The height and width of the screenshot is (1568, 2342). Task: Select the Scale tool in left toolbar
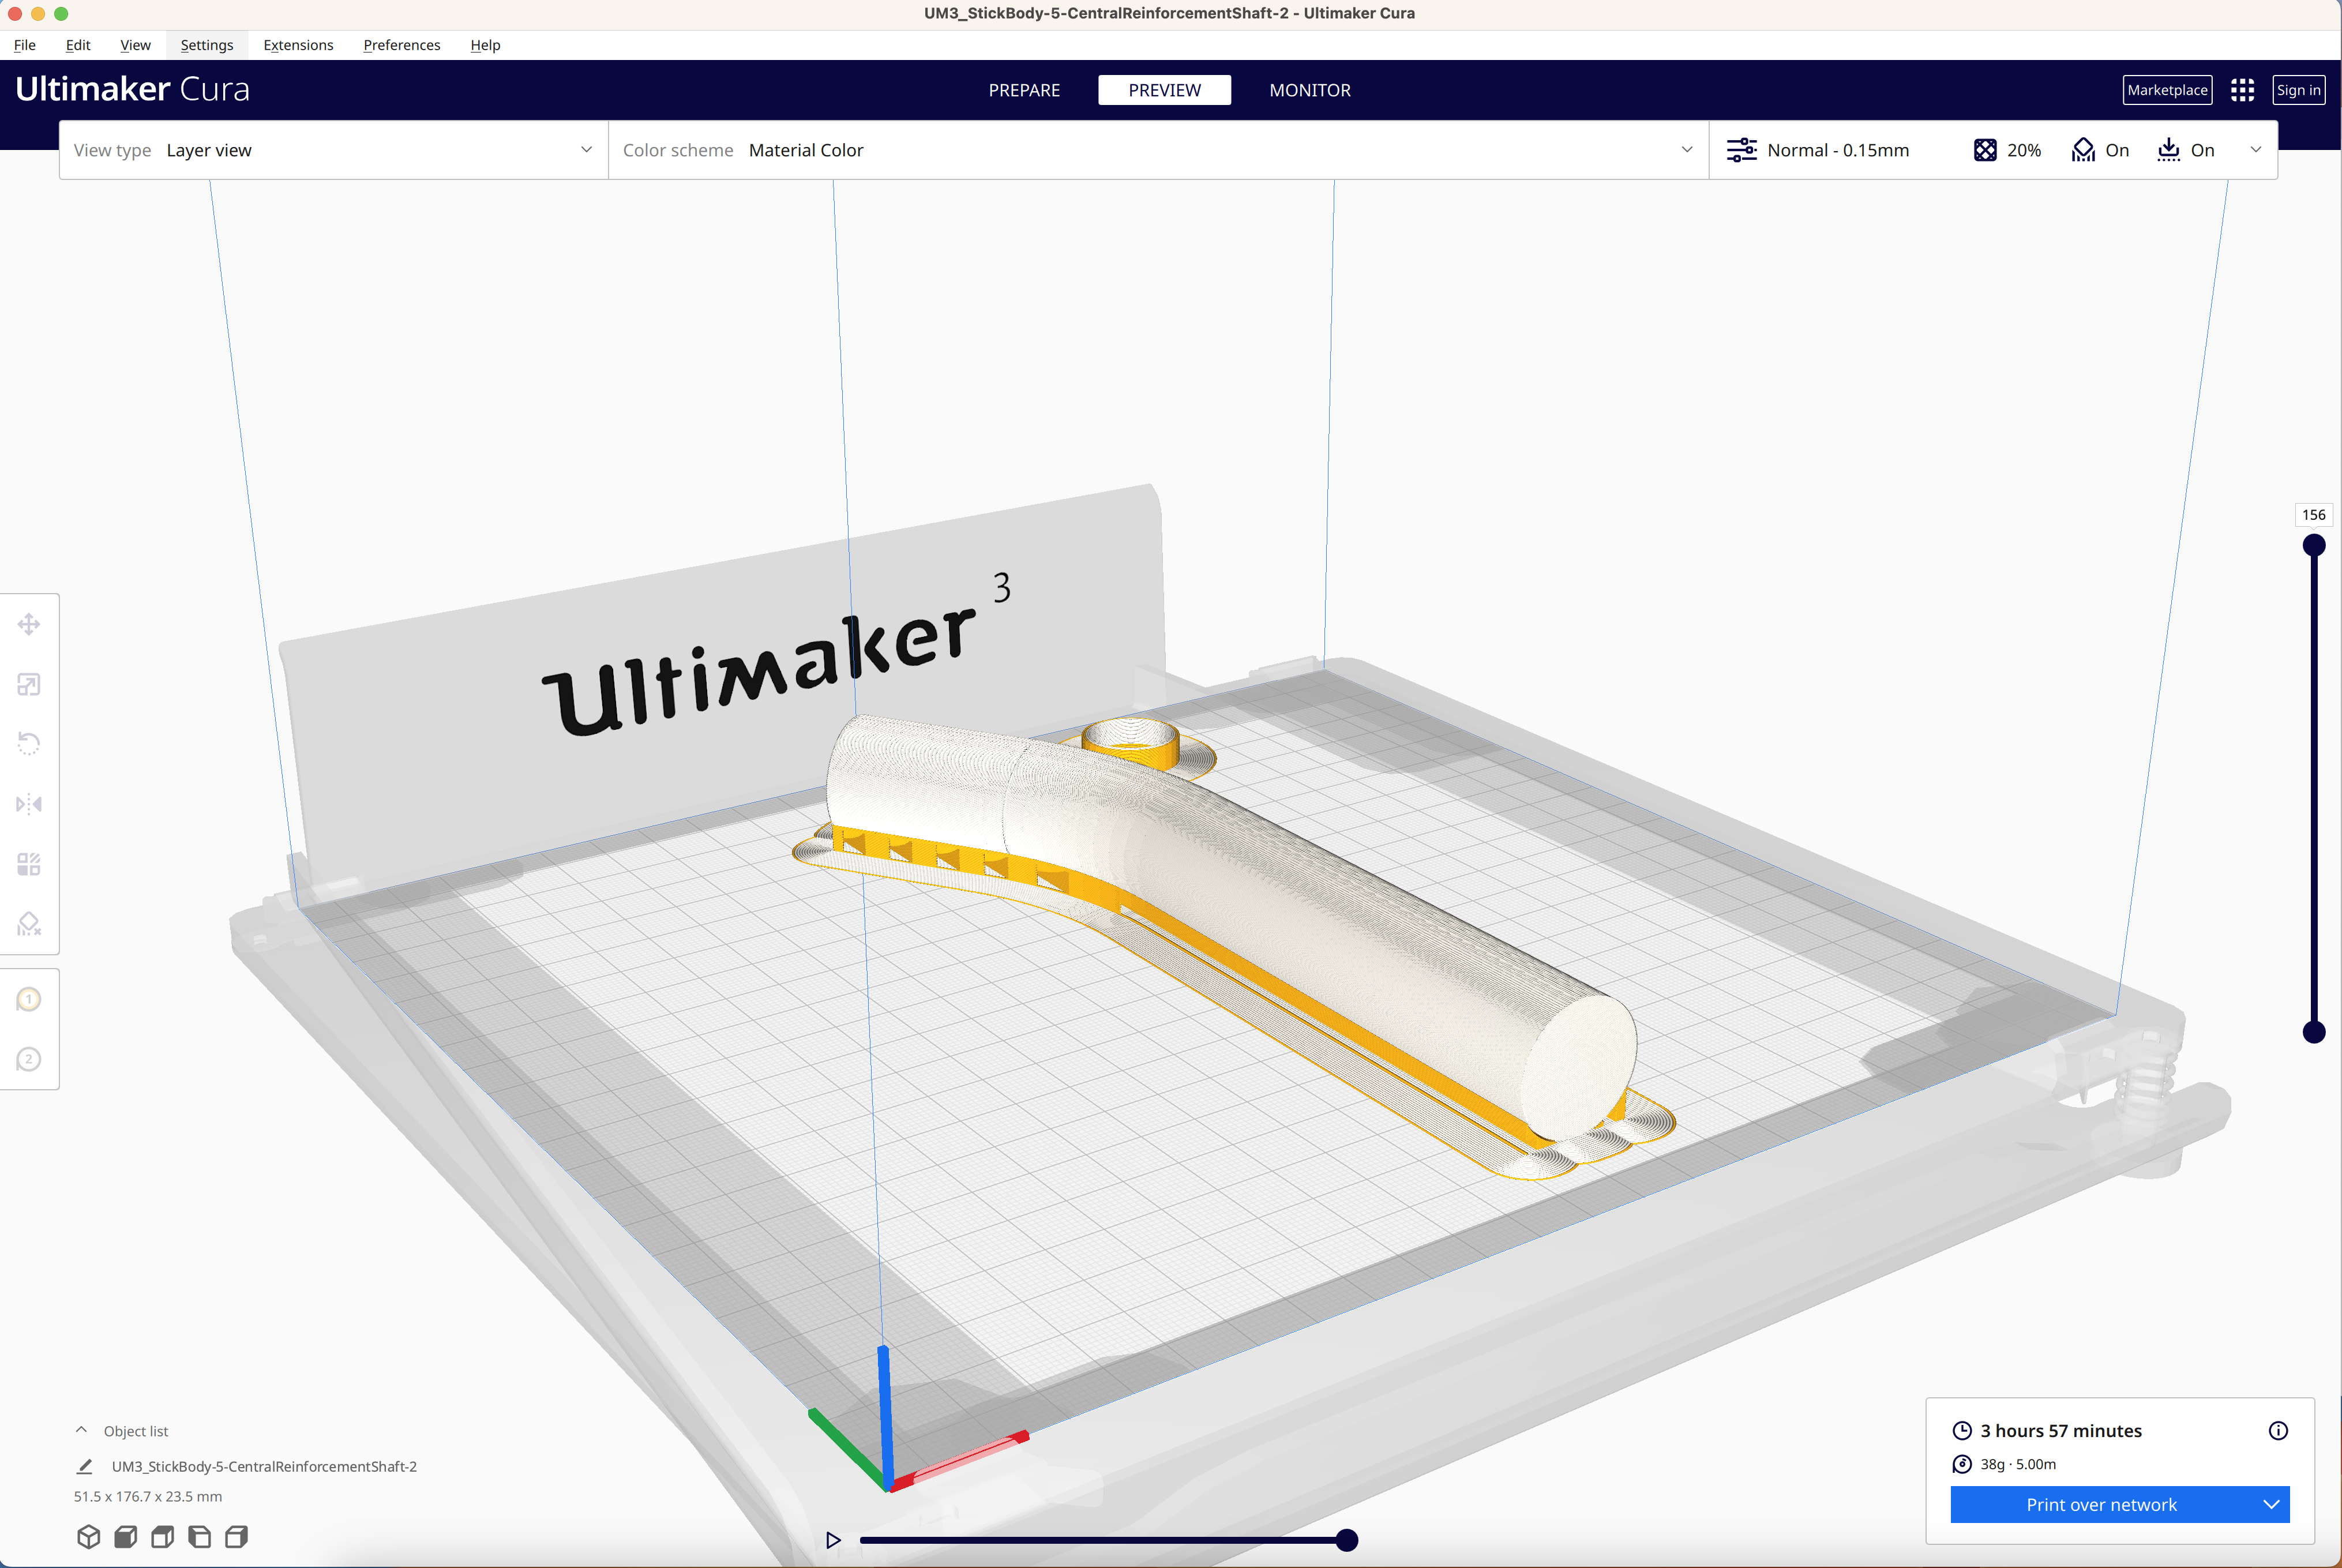tap(29, 685)
